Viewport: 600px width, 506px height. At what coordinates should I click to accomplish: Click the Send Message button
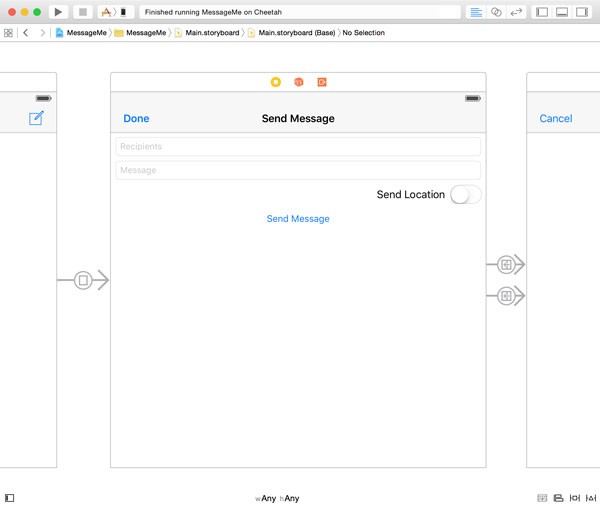[298, 219]
